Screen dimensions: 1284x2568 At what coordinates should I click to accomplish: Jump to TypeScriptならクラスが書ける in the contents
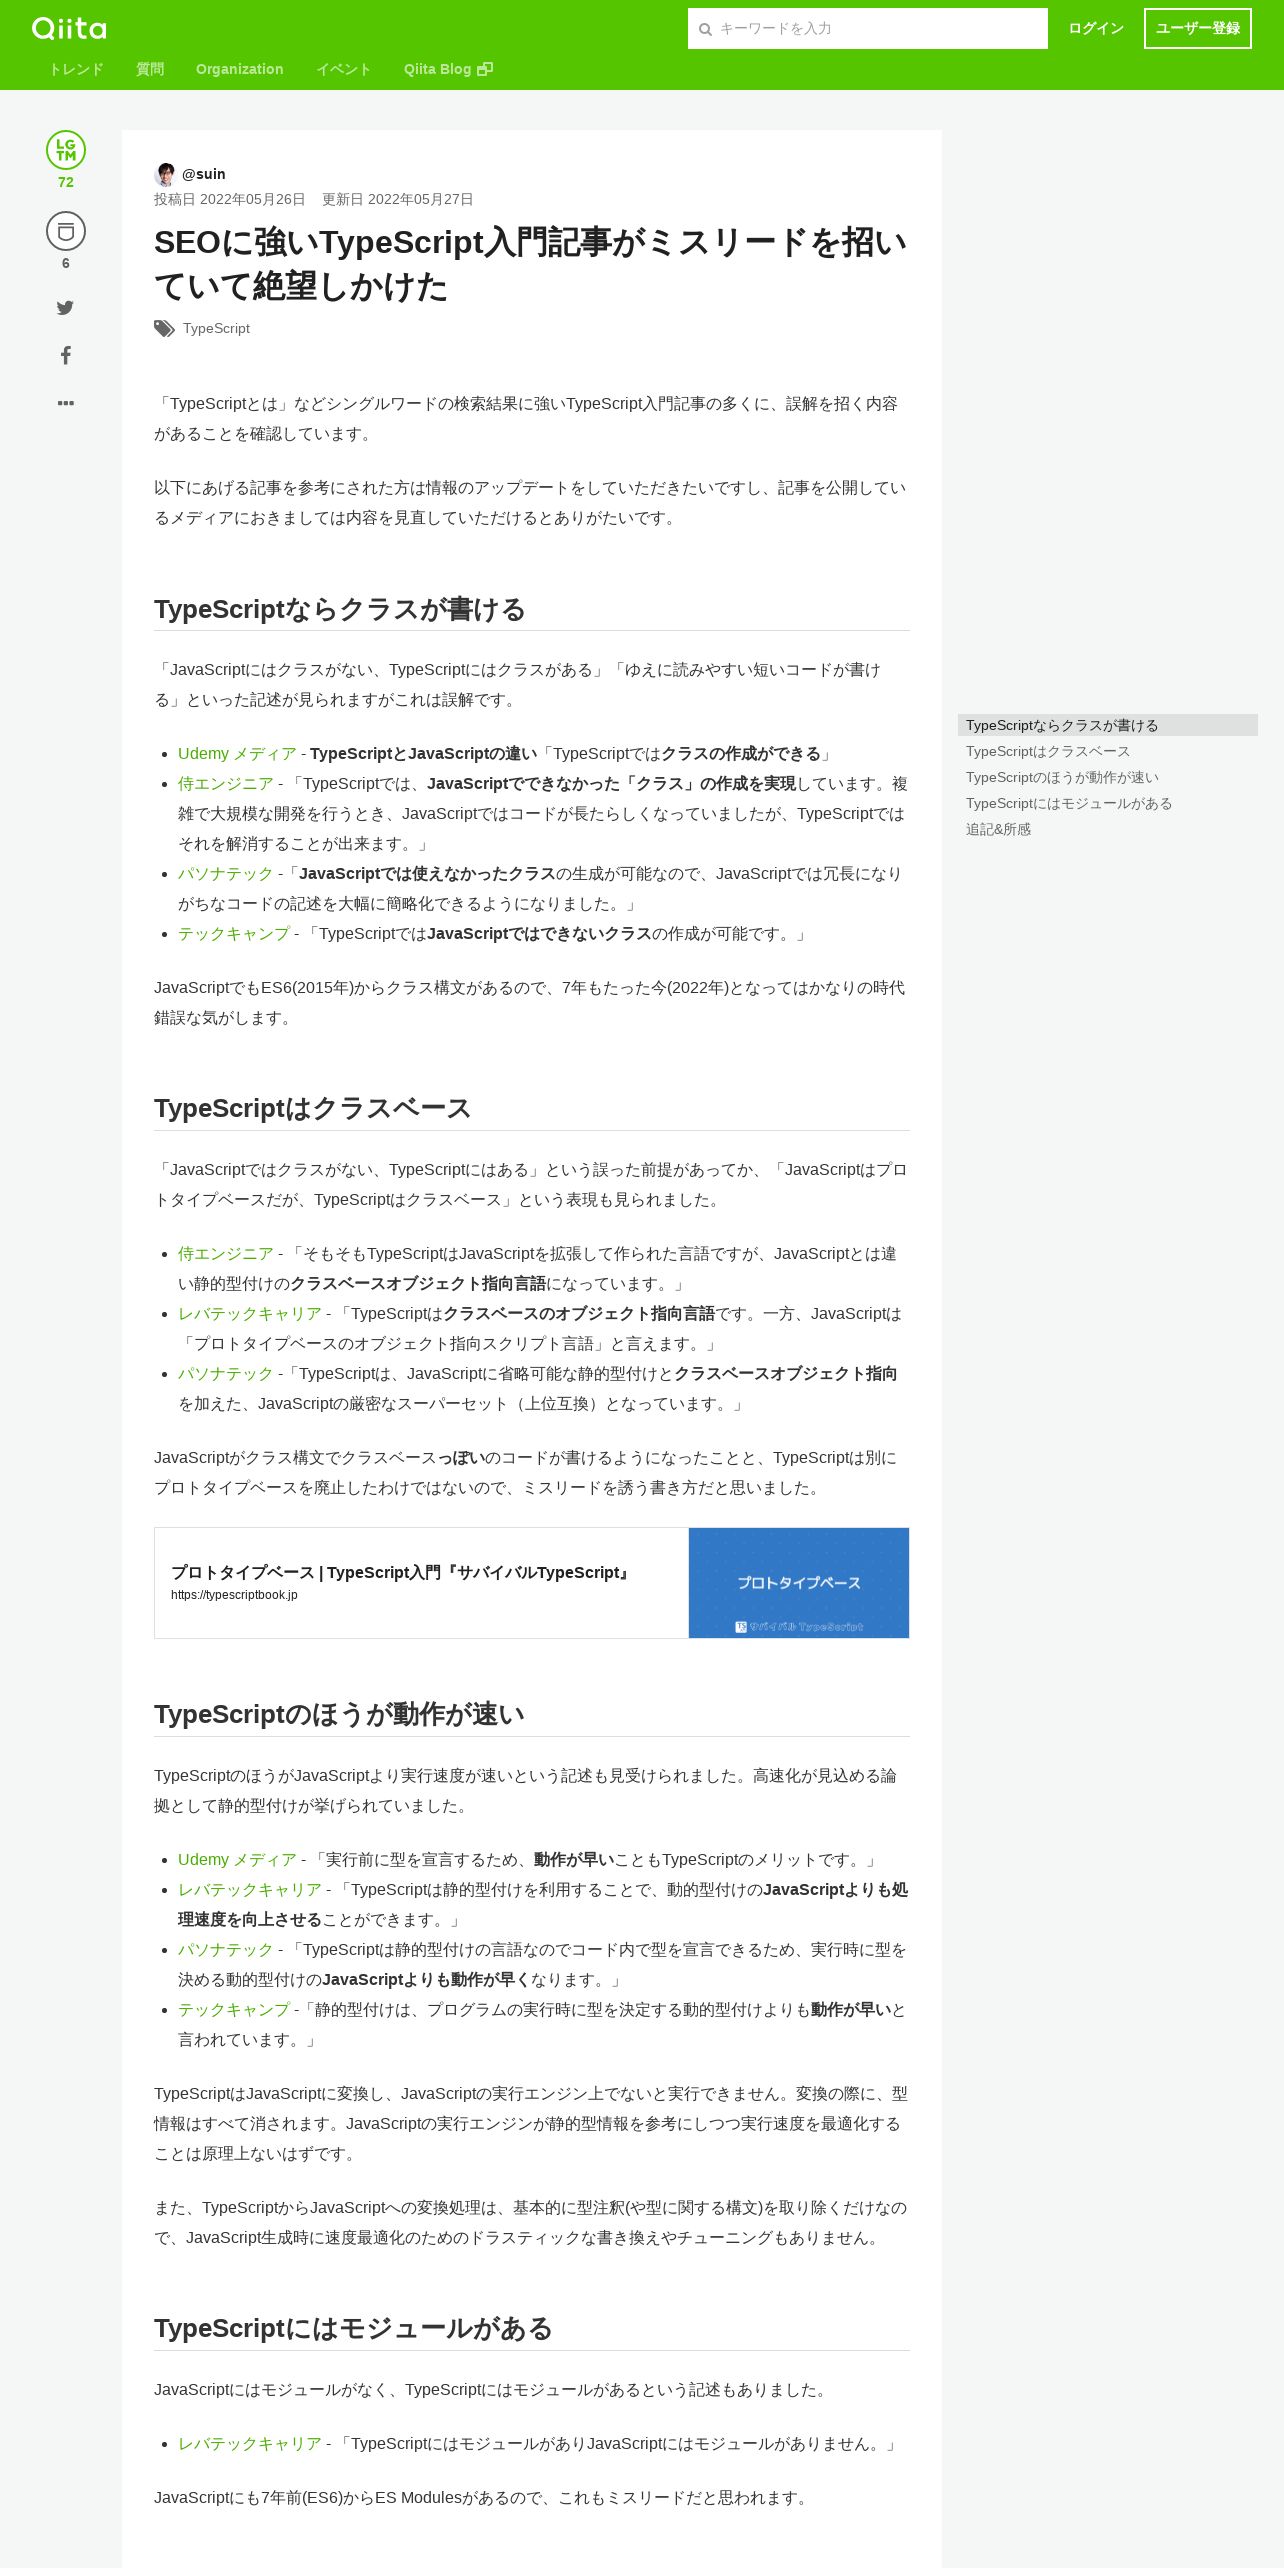point(1108,725)
